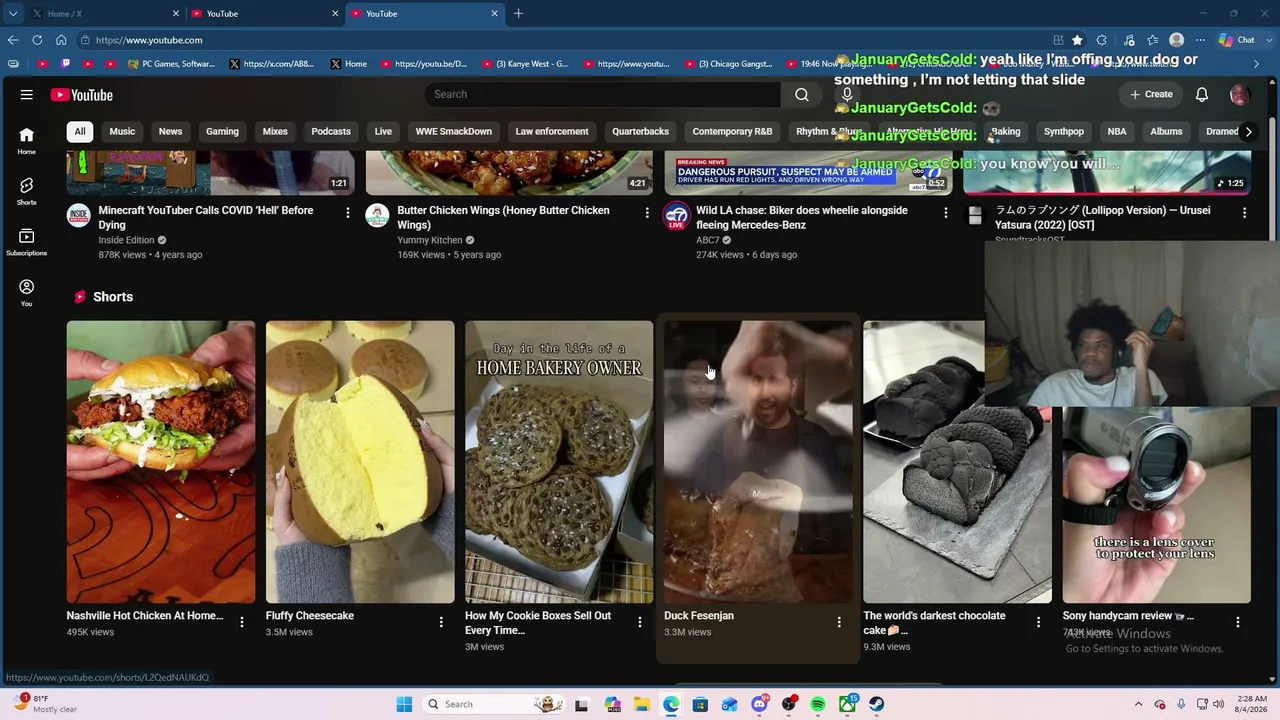Open the Fluffy Cheesecake short title
The image size is (1280, 720).
point(310,616)
